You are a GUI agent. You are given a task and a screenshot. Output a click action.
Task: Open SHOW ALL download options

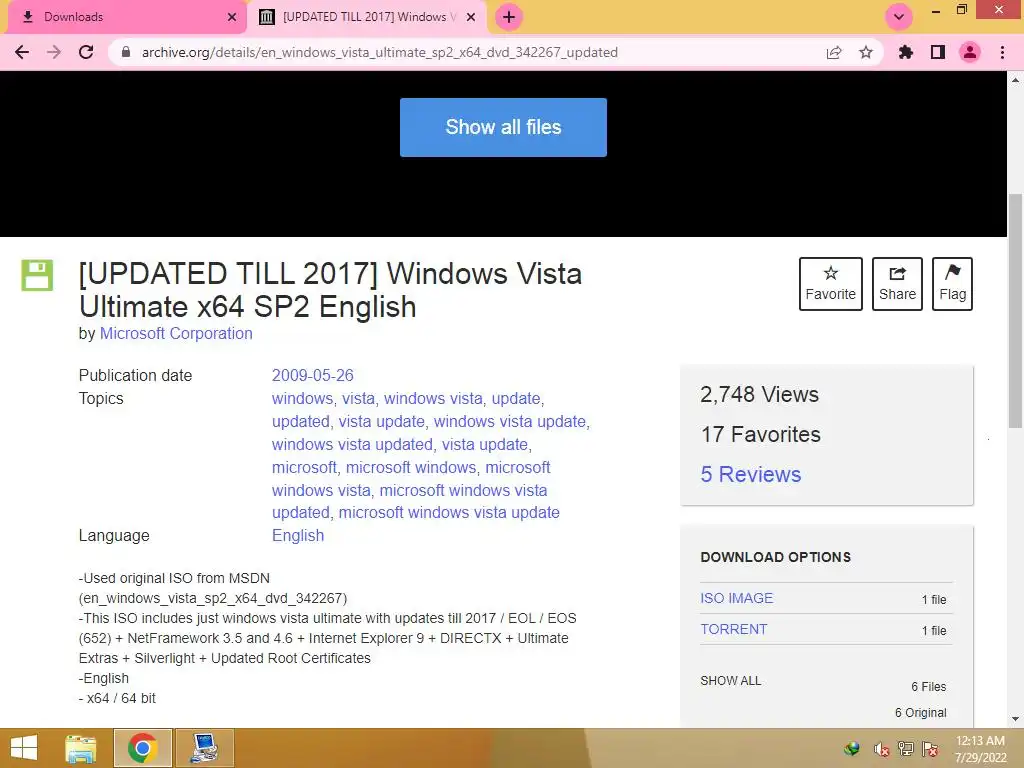730,680
